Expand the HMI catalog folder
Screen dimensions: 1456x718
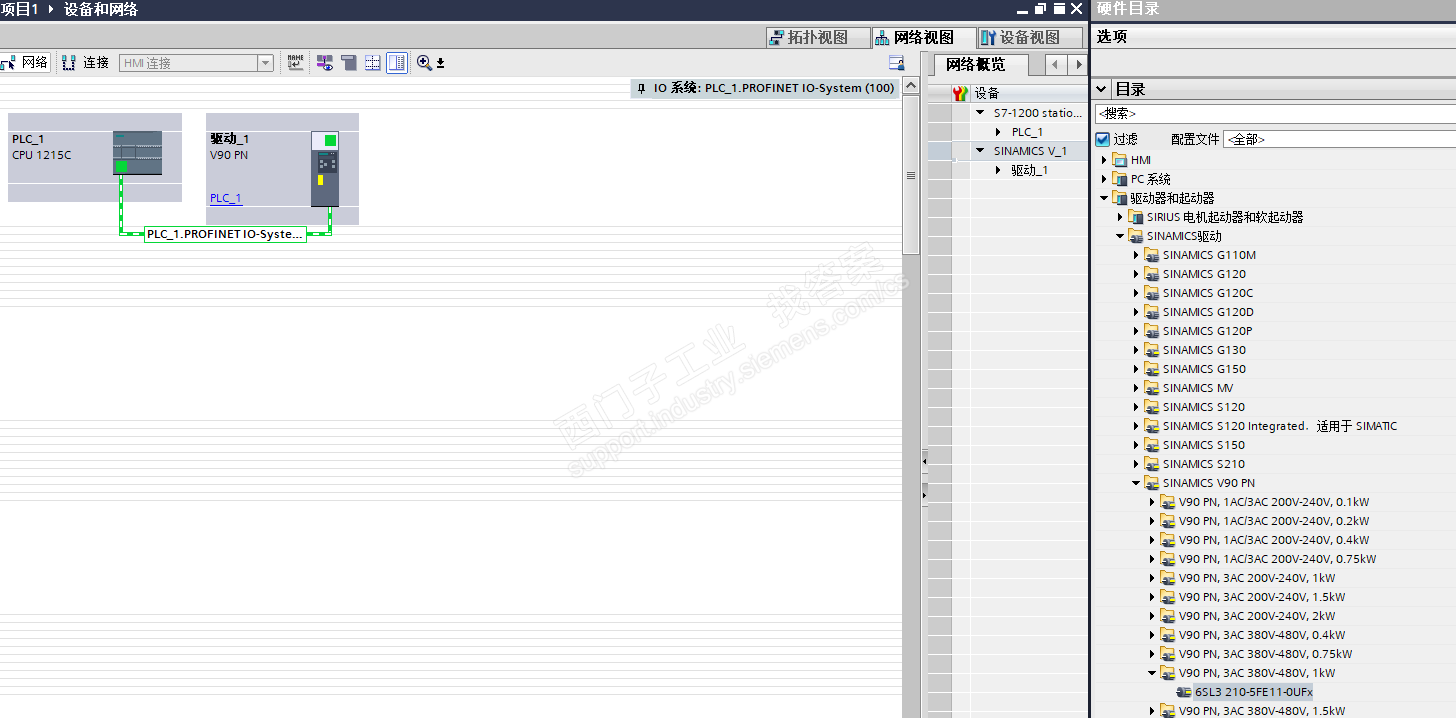click(1105, 160)
